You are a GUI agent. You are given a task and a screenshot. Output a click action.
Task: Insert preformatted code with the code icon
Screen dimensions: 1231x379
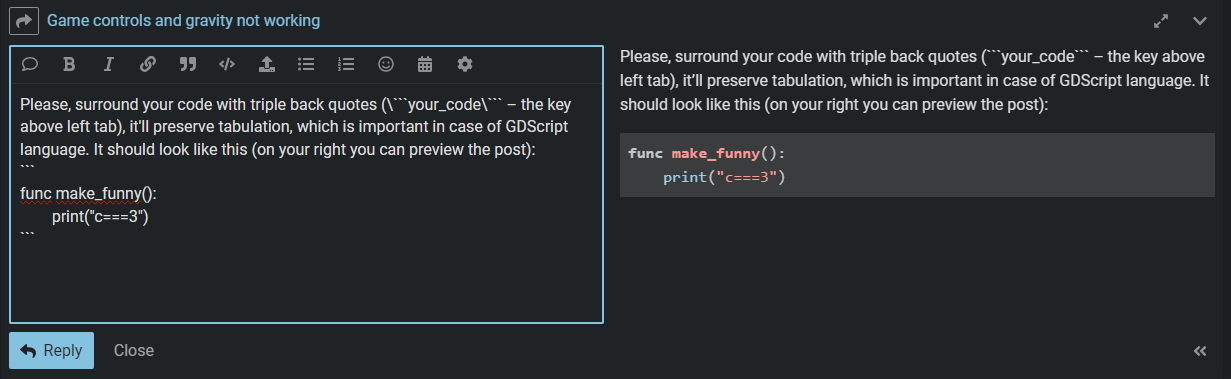227,64
